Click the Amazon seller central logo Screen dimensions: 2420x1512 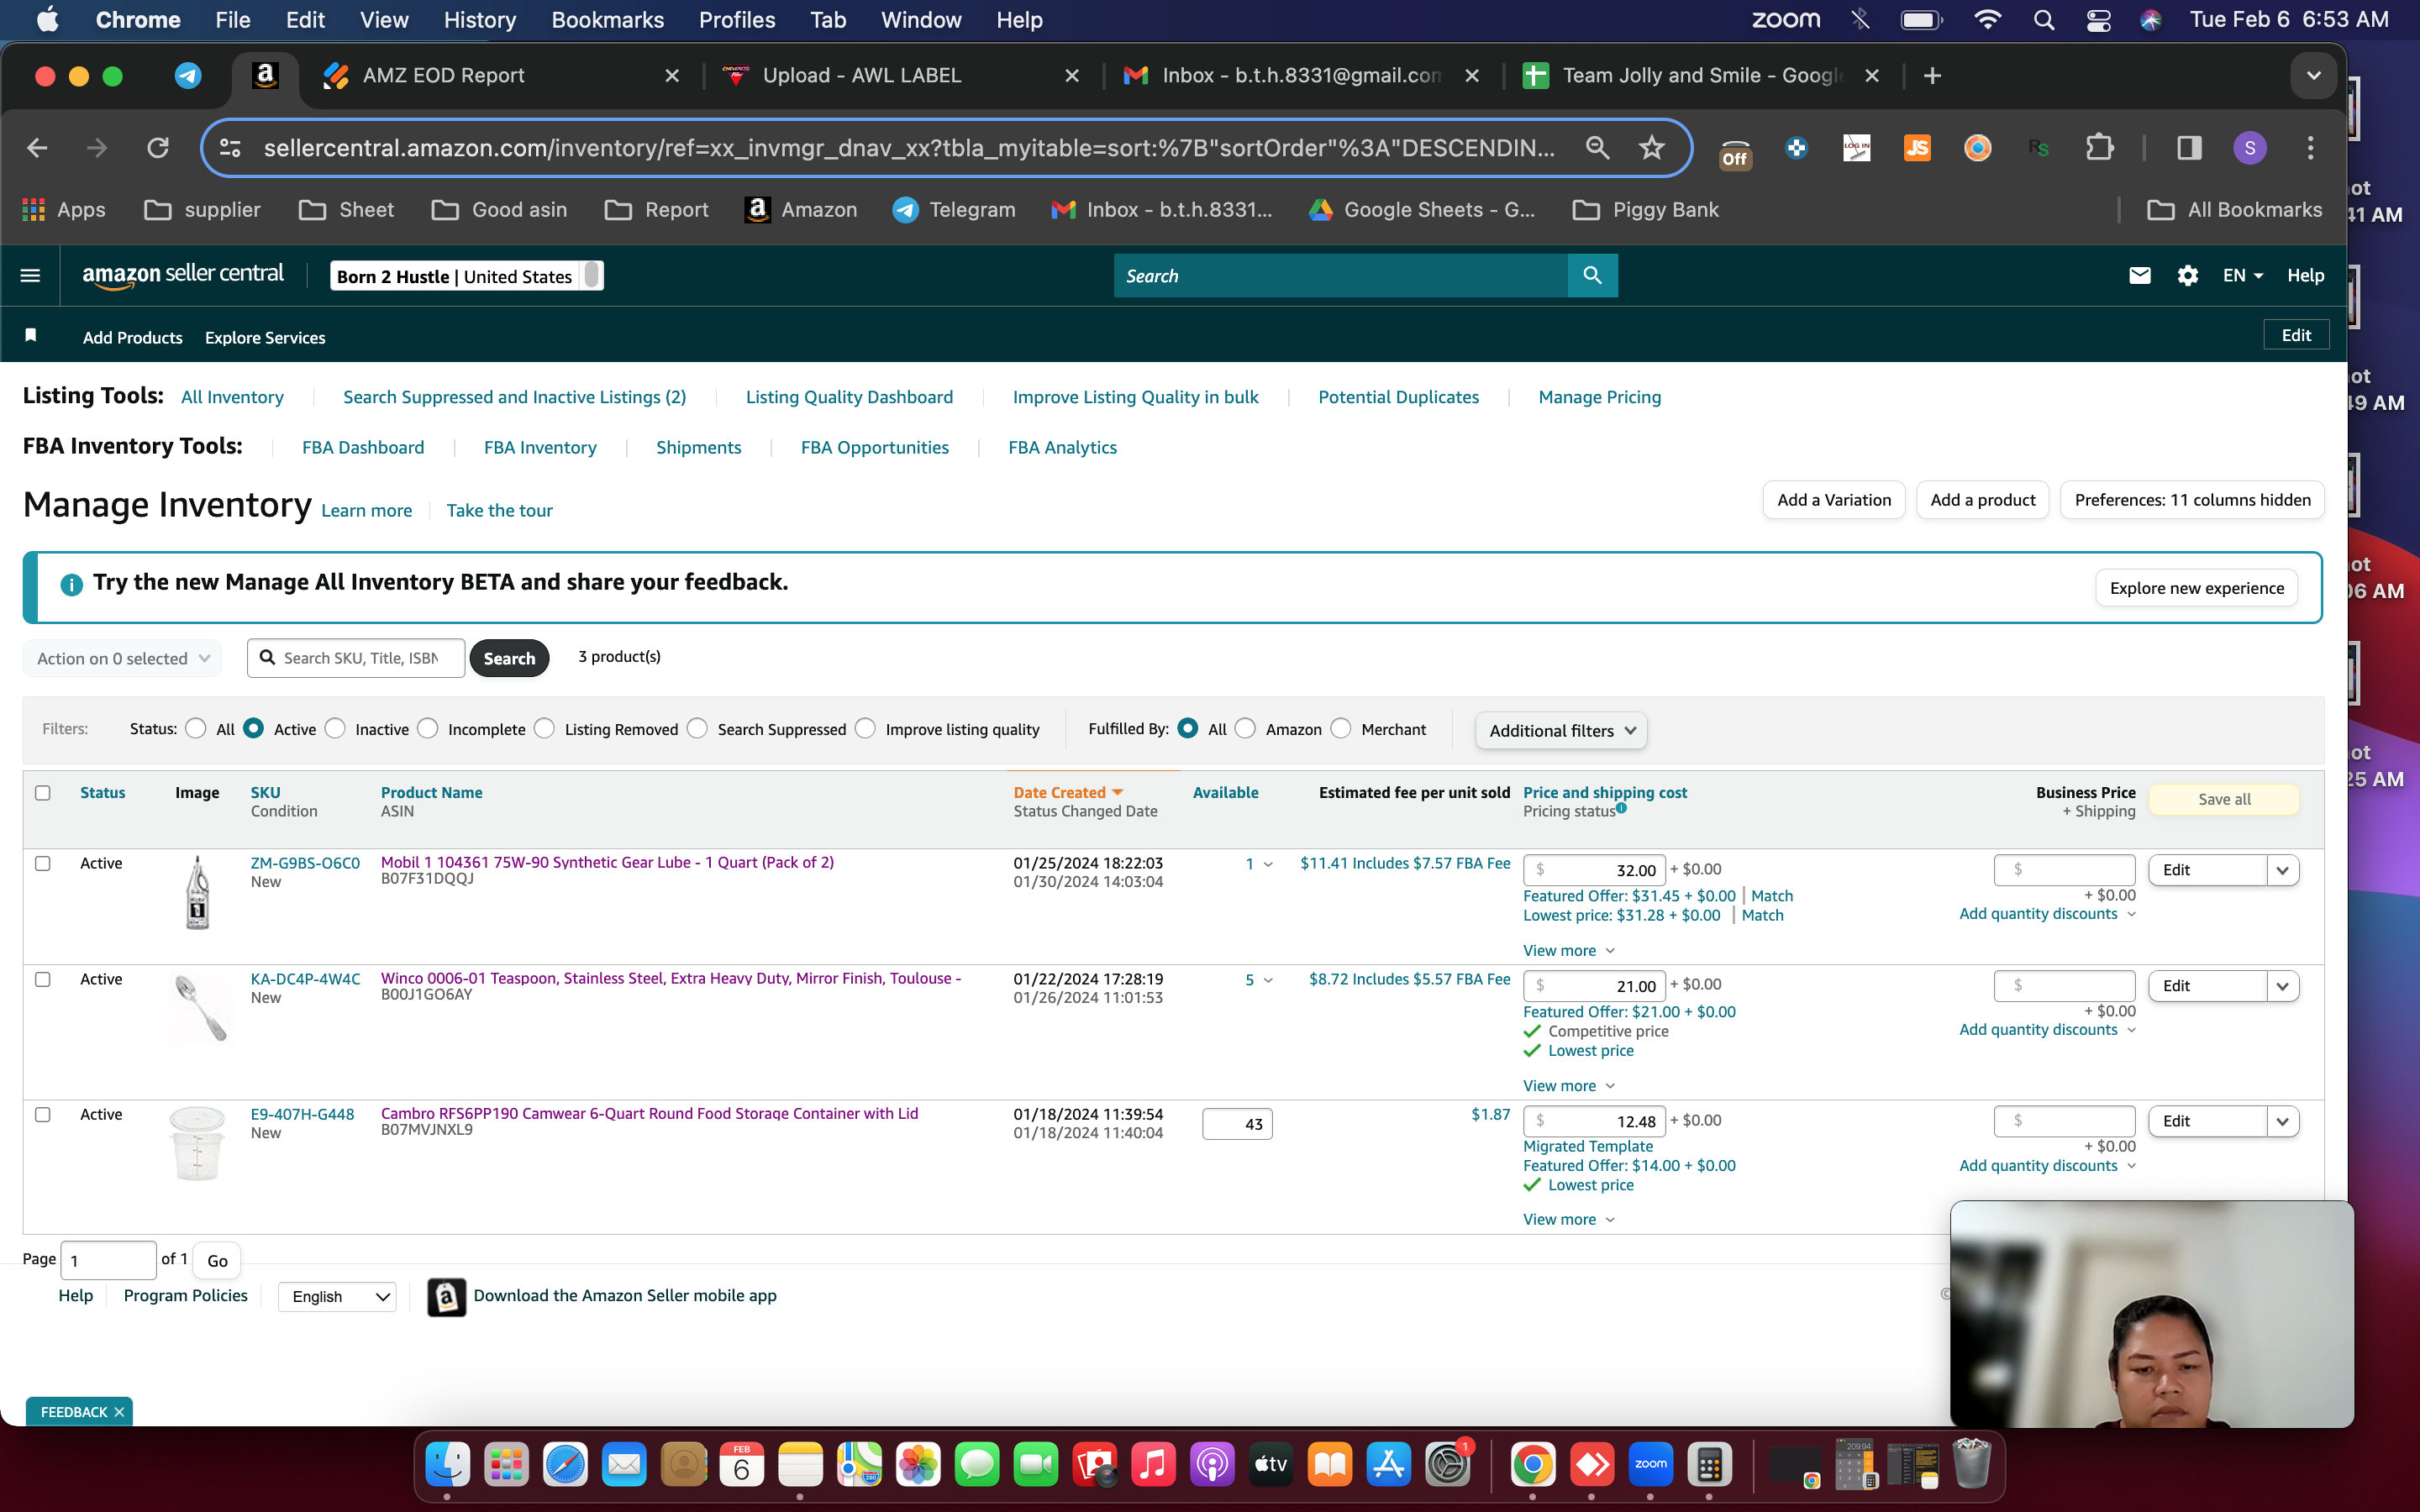(183, 275)
